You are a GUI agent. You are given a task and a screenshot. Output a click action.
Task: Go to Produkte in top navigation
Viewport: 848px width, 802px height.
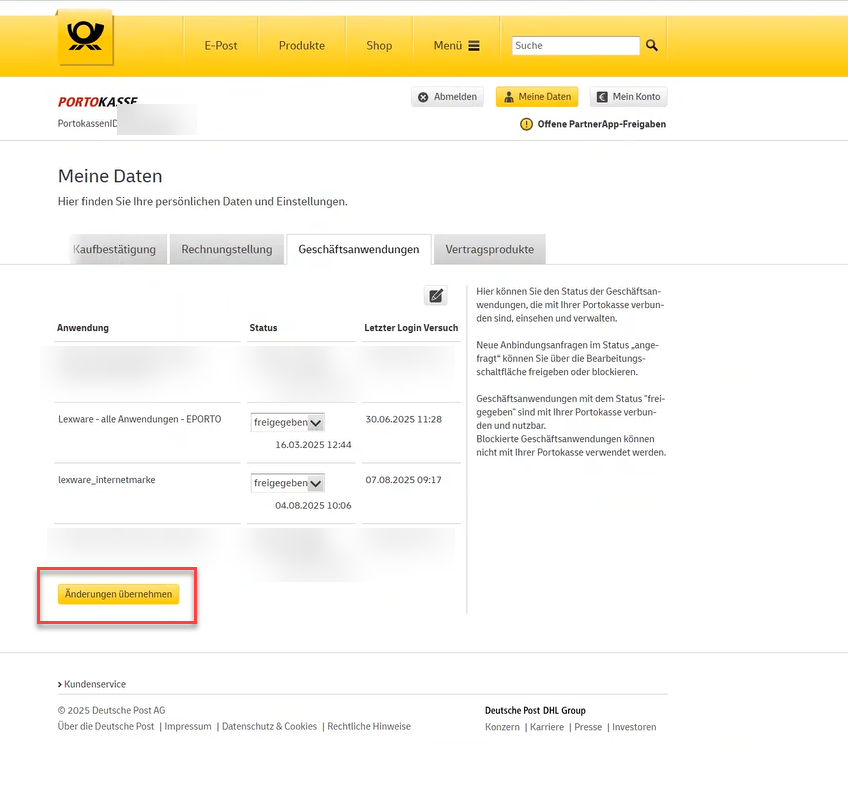coord(301,46)
